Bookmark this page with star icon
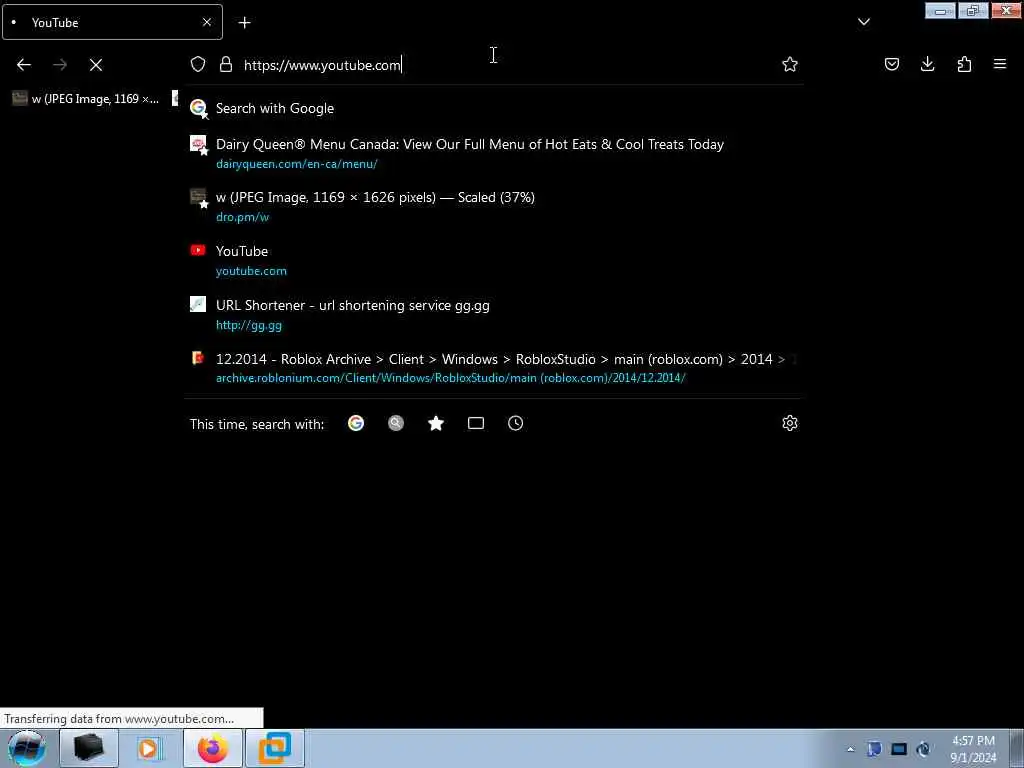Image resolution: width=1024 pixels, height=768 pixels. tap(790, 64)
